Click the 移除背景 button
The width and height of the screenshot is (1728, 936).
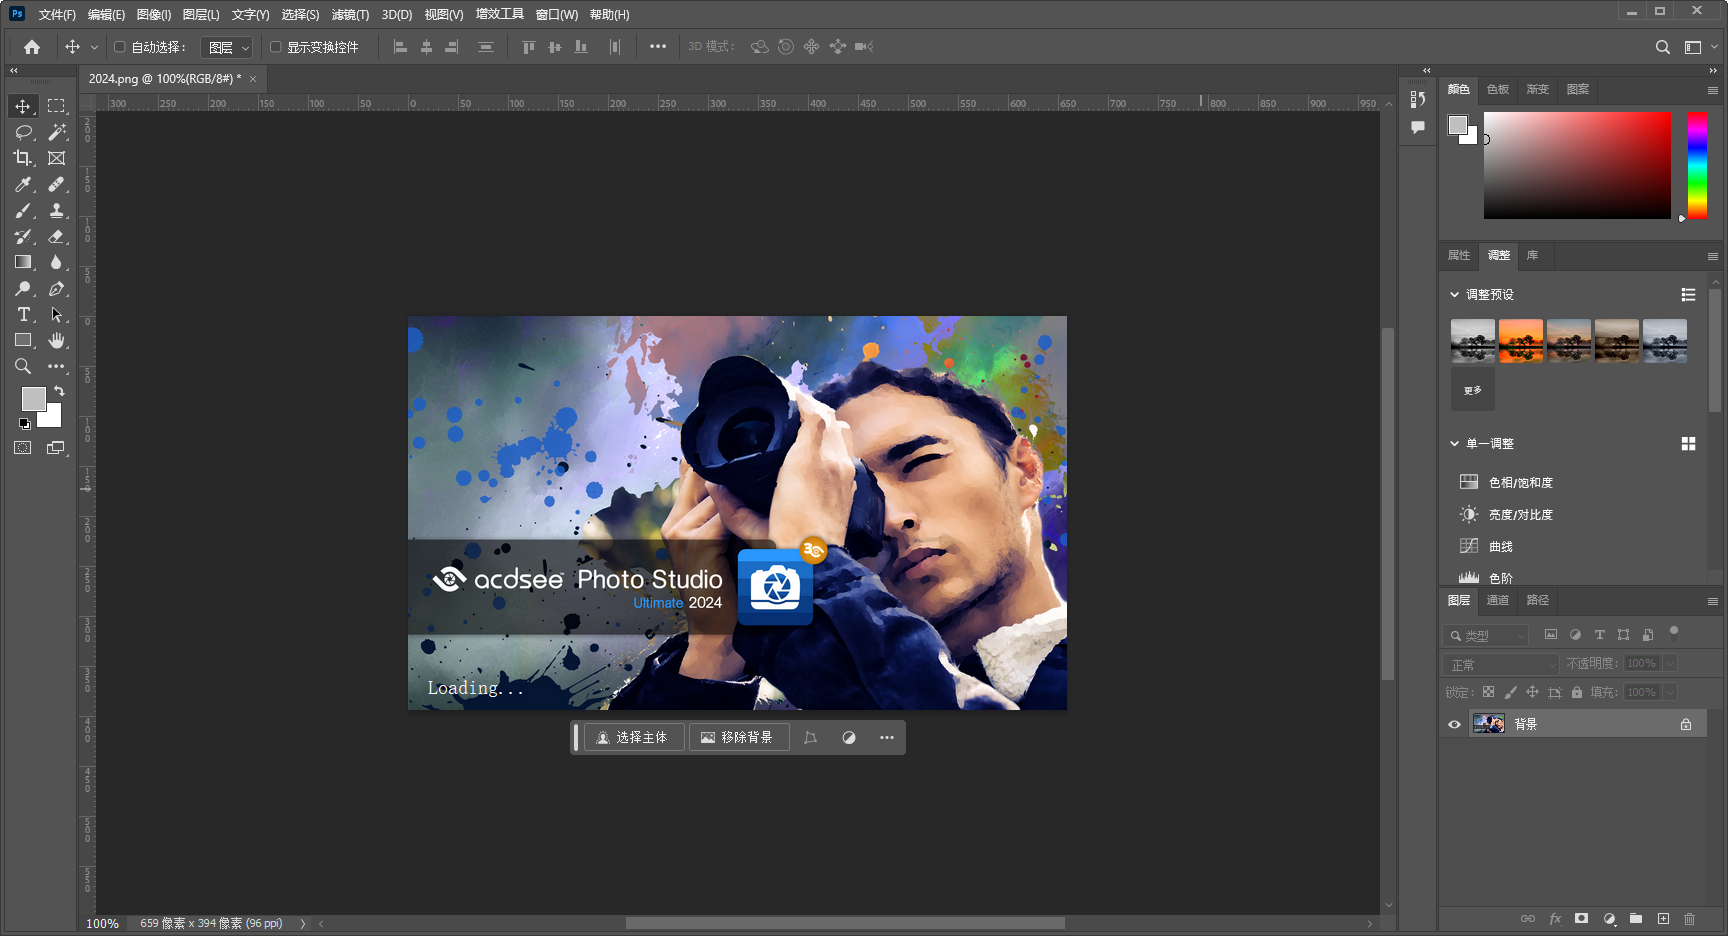coord(738,738)
